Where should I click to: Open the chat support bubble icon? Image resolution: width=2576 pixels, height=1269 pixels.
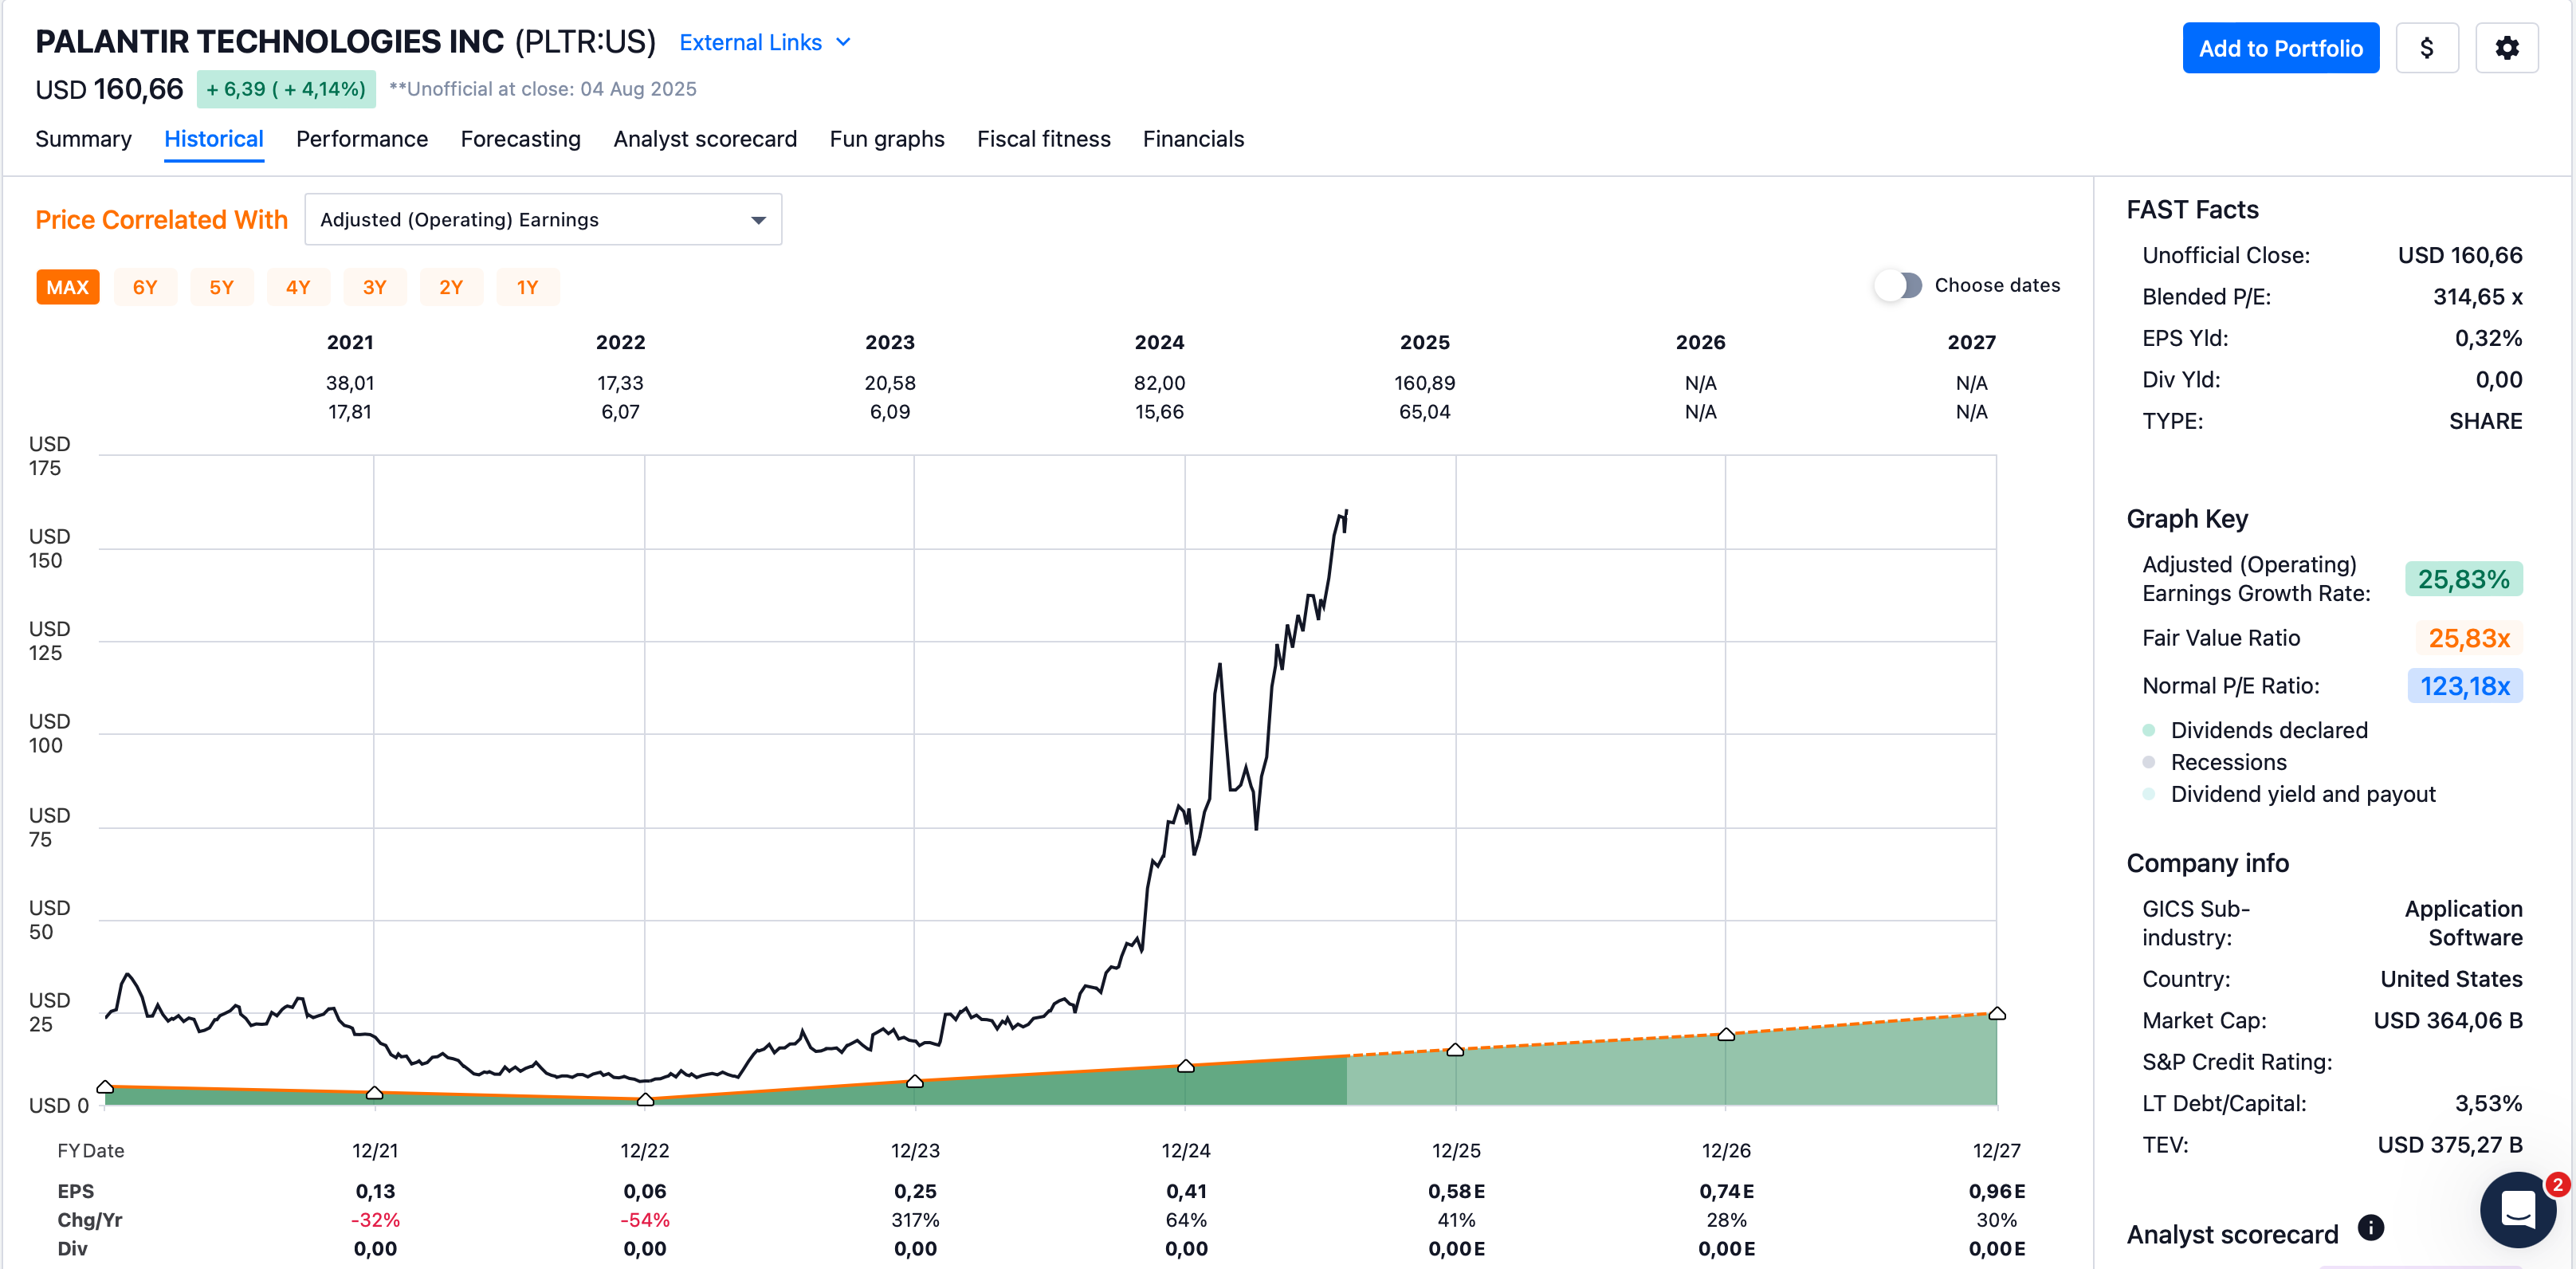pos(2517,1209)
